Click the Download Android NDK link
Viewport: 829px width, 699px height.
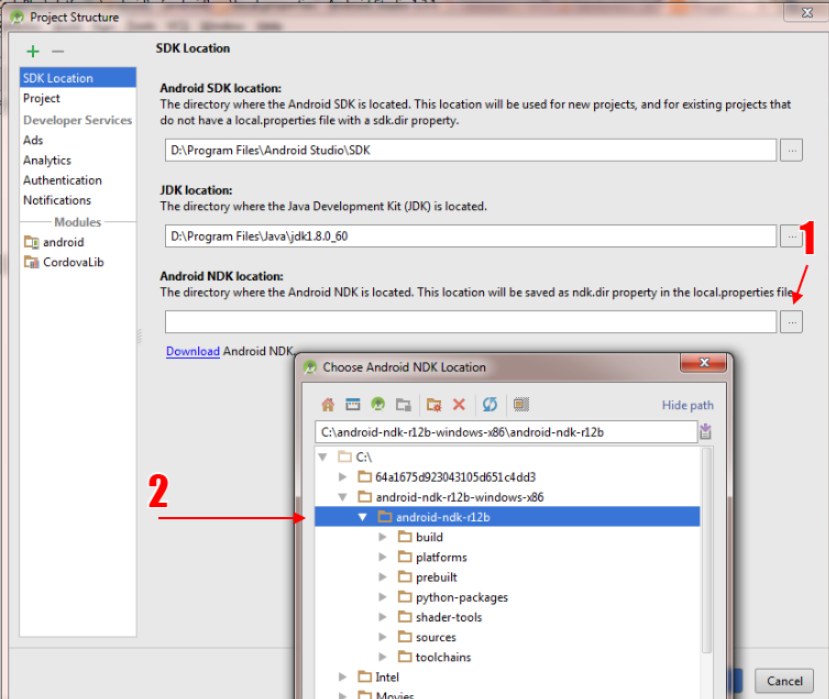click(x=192, y=351)
